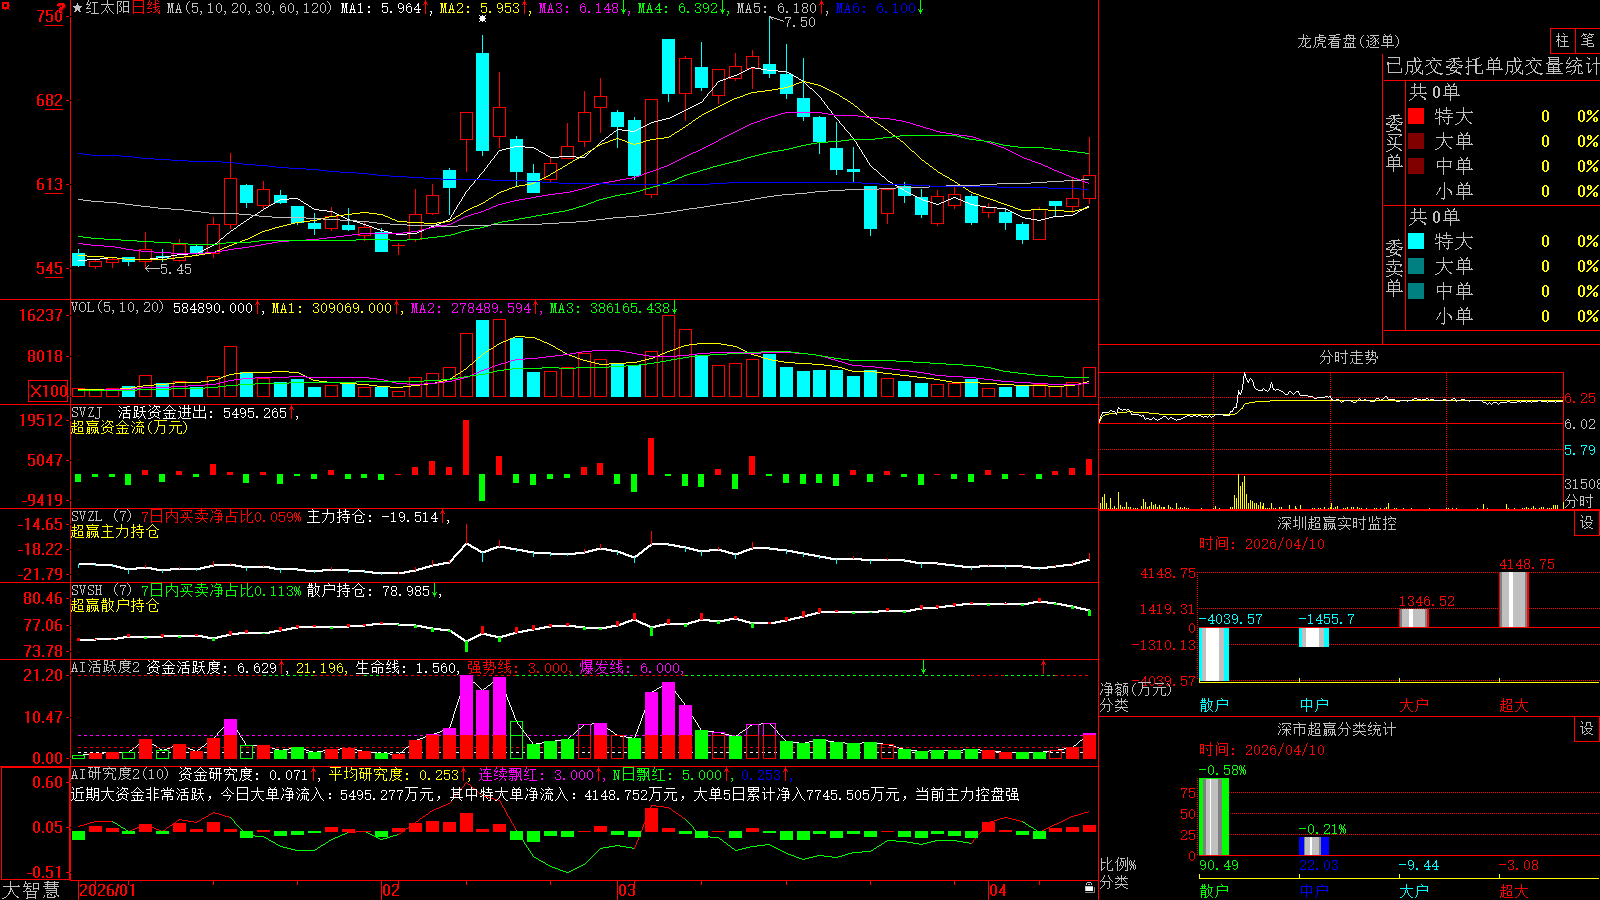Viewport: 1600px width, 900px height.
Task: Click 小单 row under 委卖单
Action: (x=1503, y=316)
